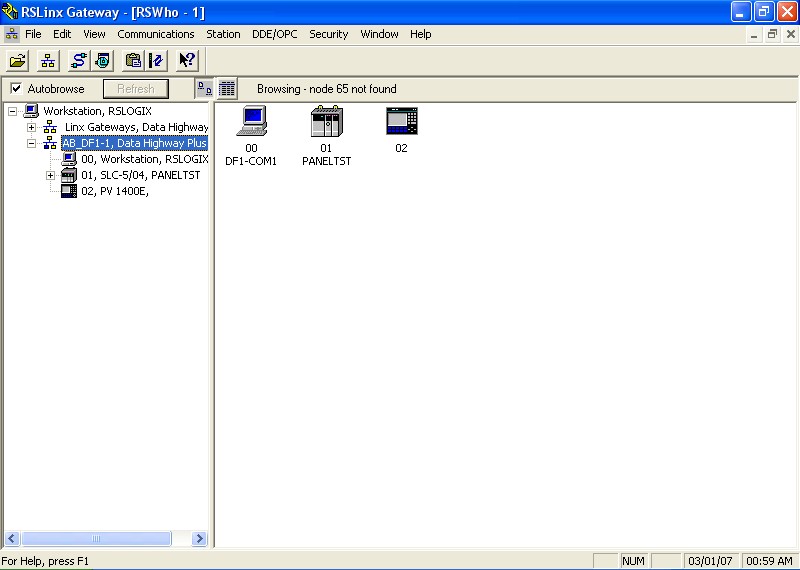The height and width of the screenshot is (570, 800).
Task: Select the 02 PanelView device icon
Action: coord(402,121)
